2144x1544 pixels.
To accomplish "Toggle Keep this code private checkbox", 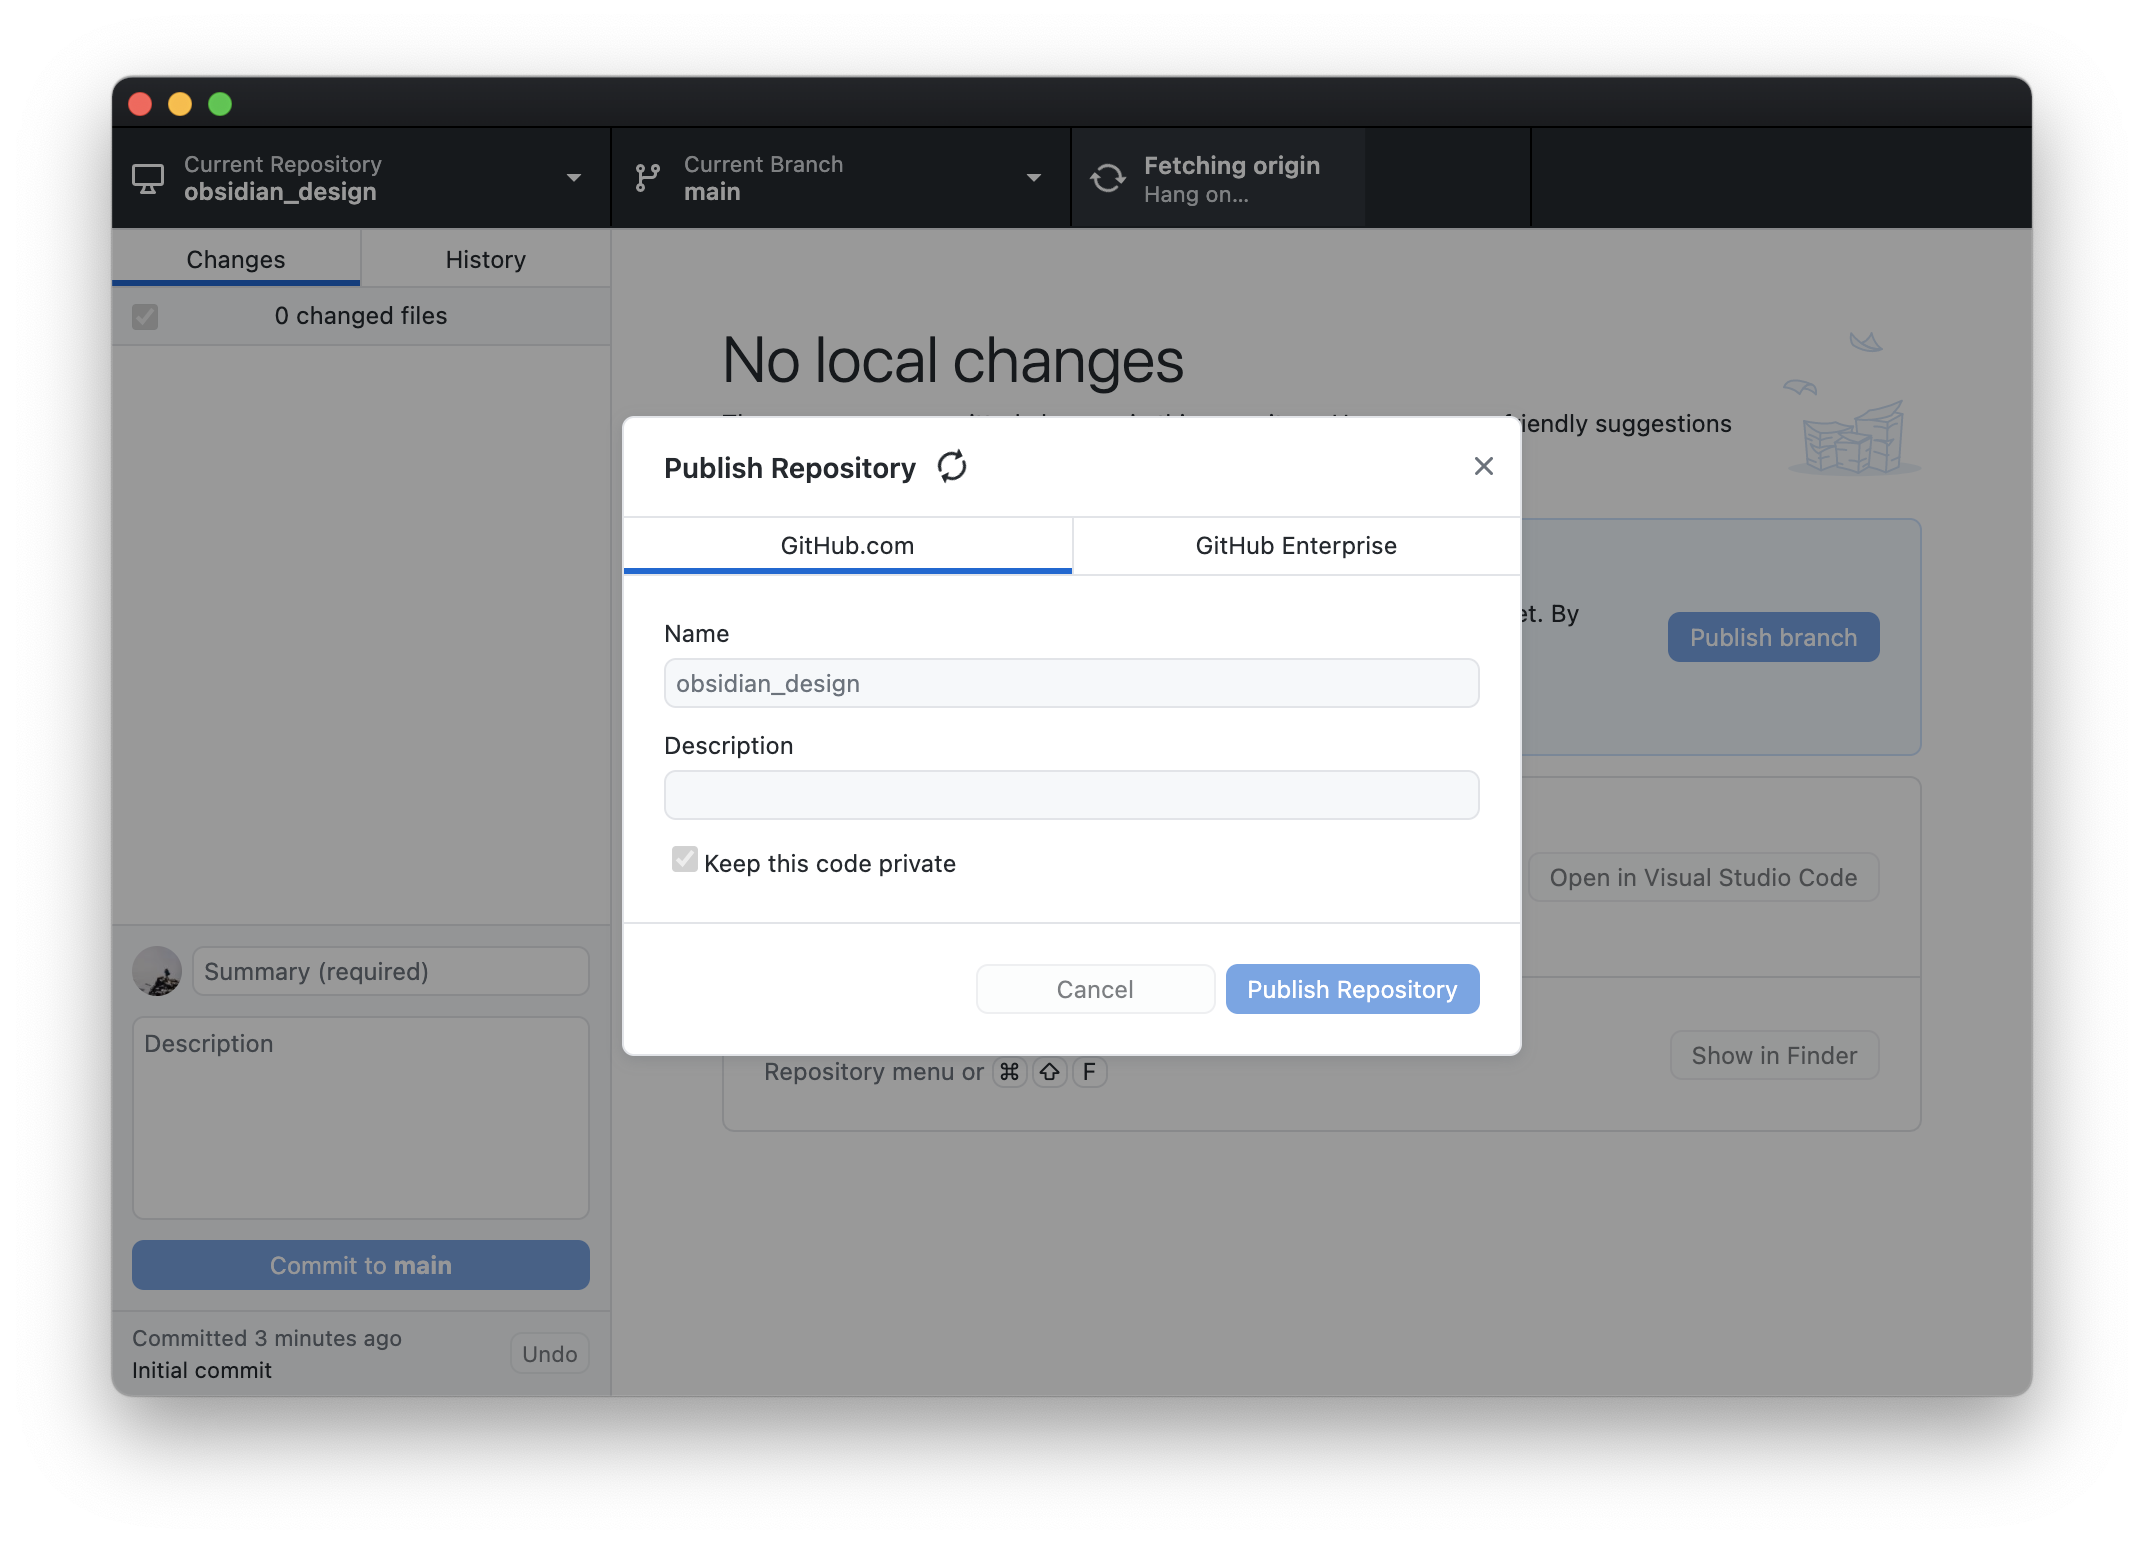I will 684,860.
